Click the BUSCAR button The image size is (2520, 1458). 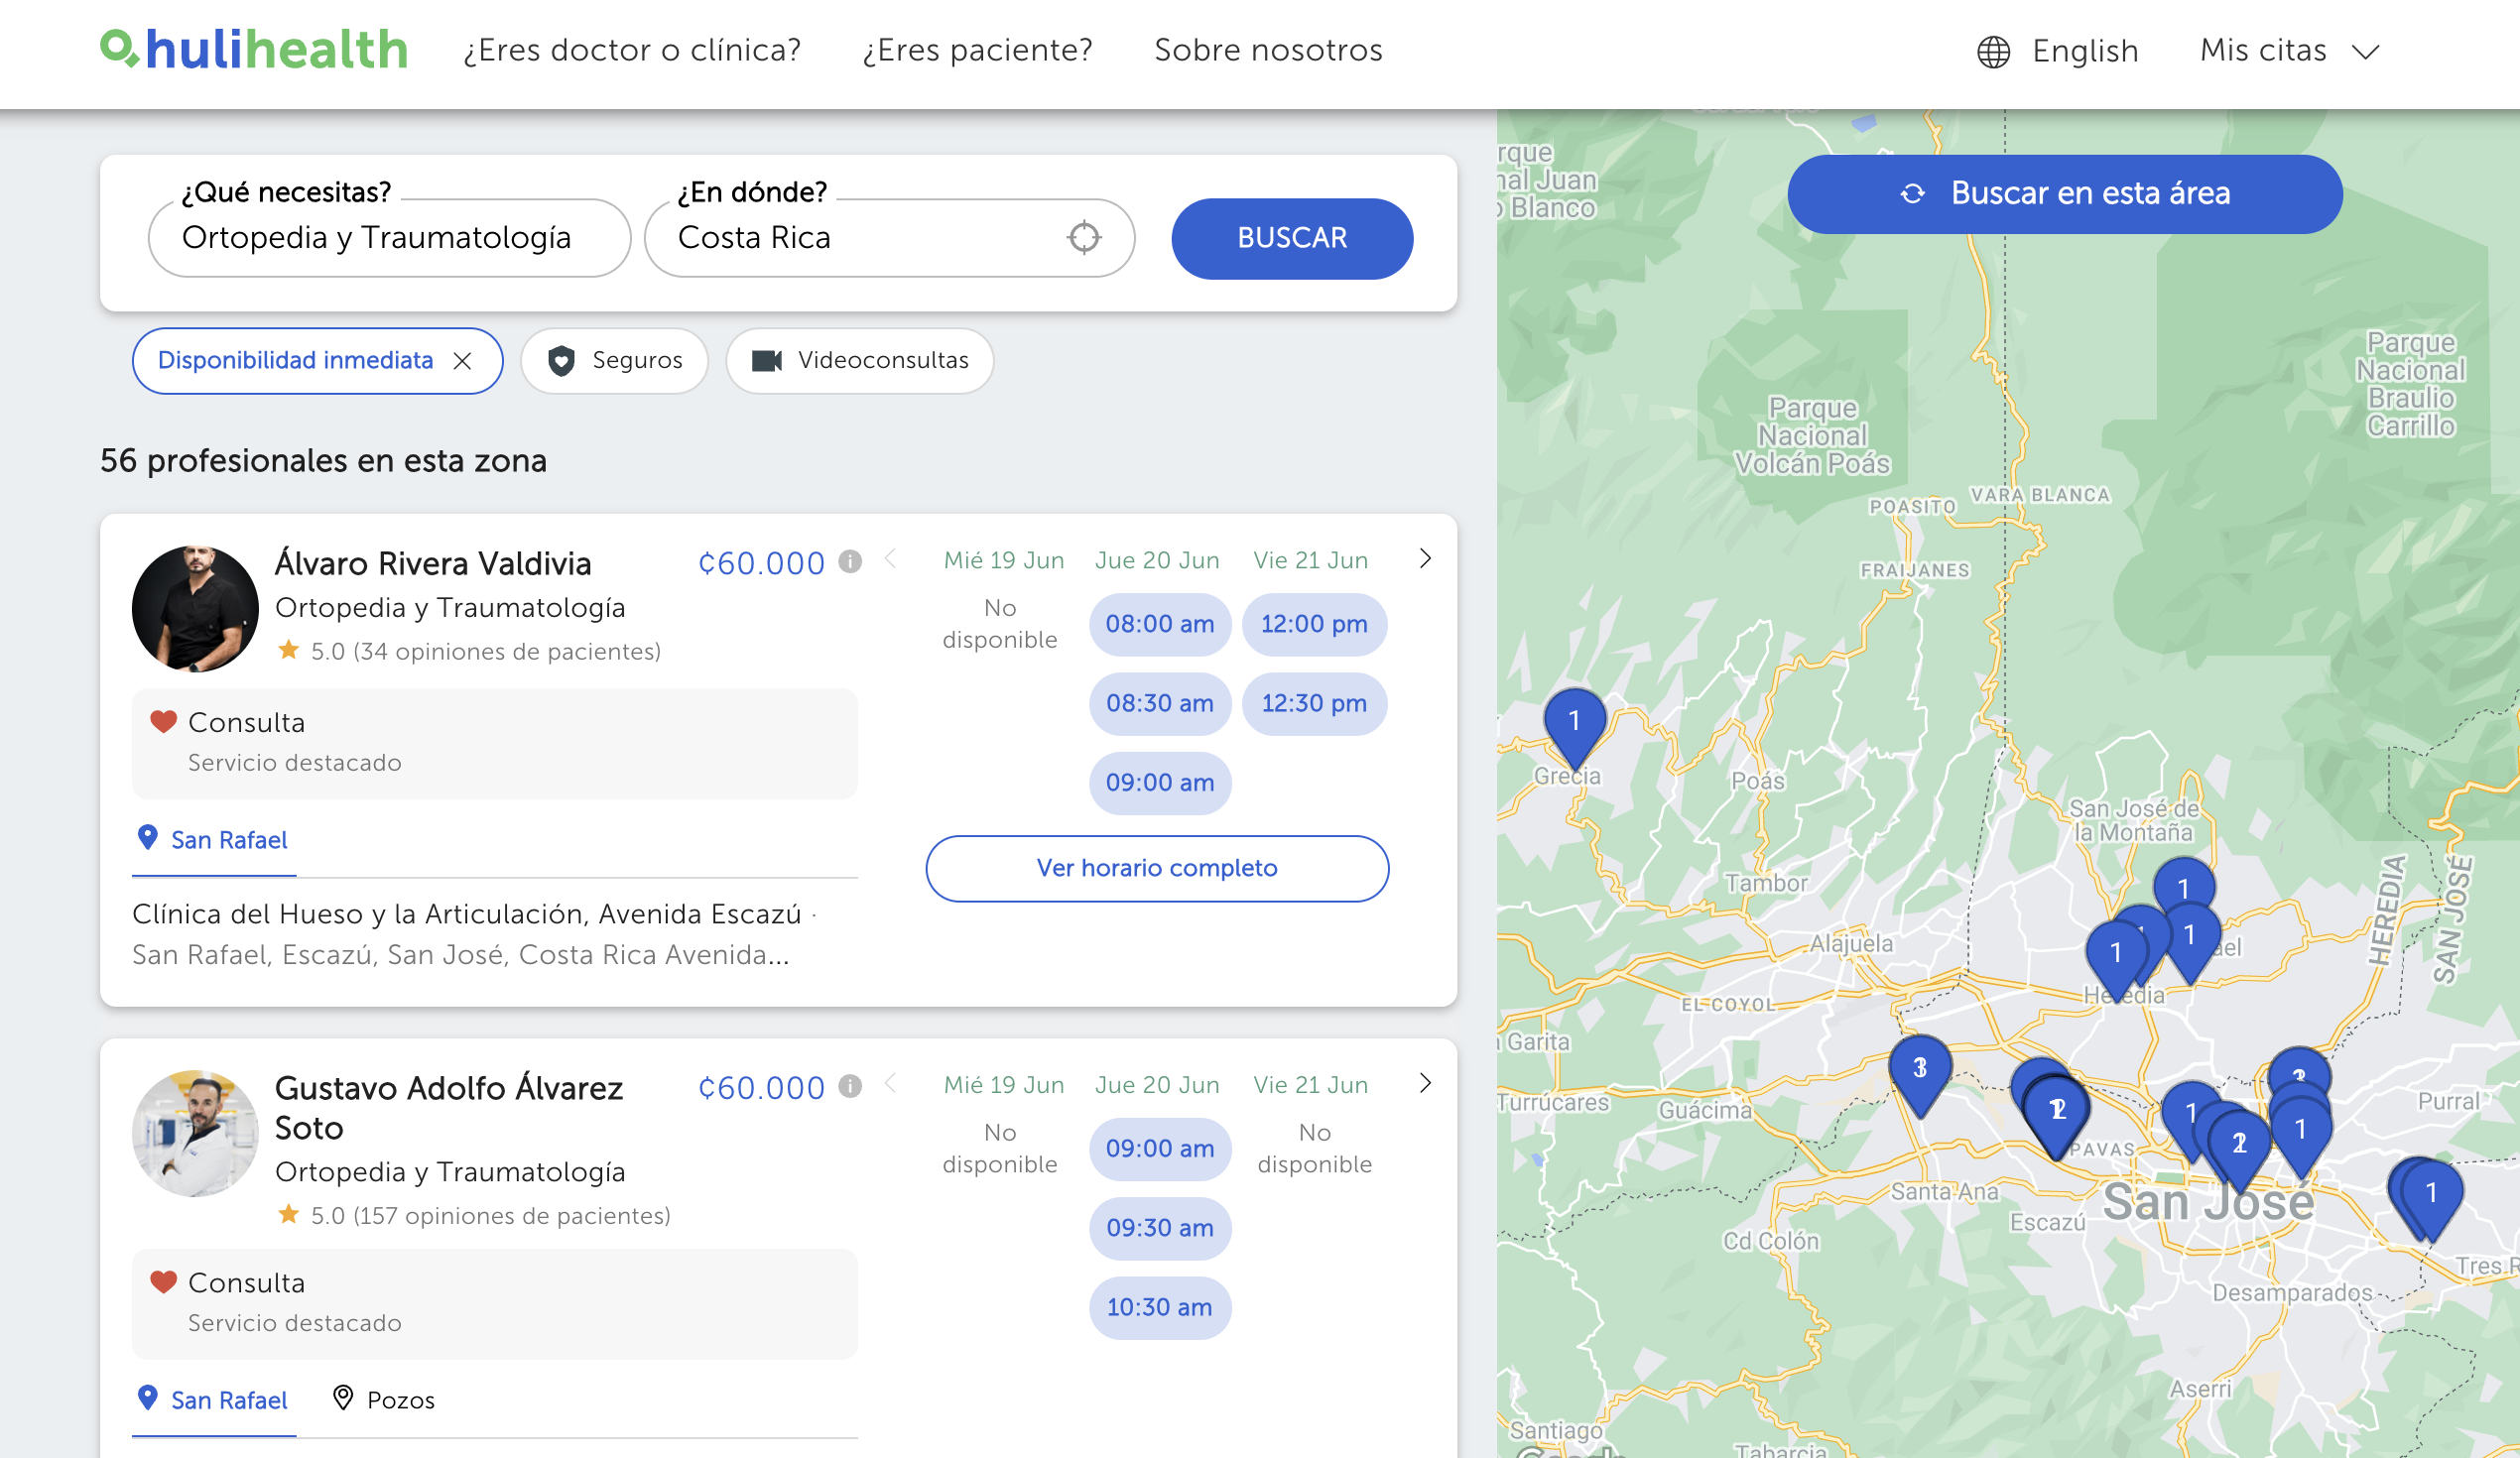coord(1291,238)
